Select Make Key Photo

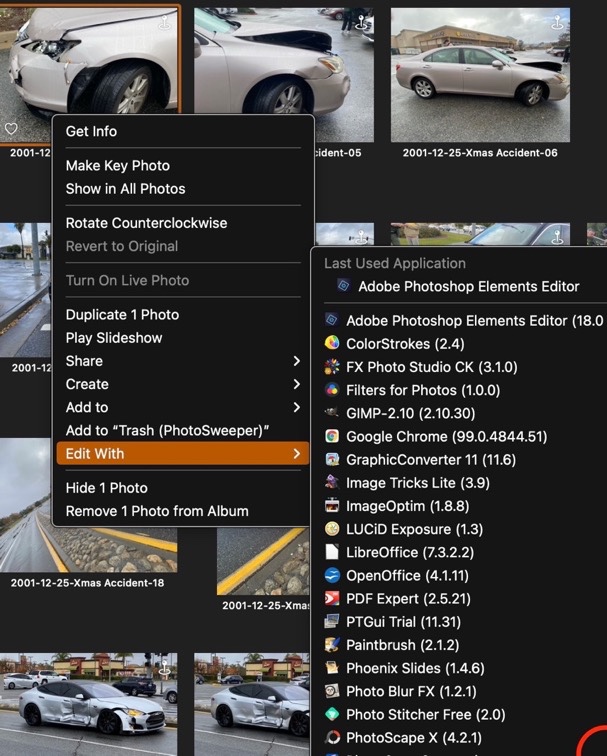[x=183, y=165]
